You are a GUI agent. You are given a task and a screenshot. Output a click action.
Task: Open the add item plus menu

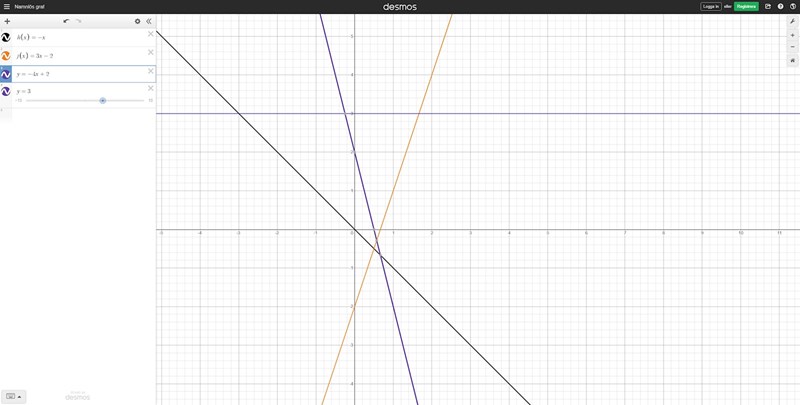point(7,21)
